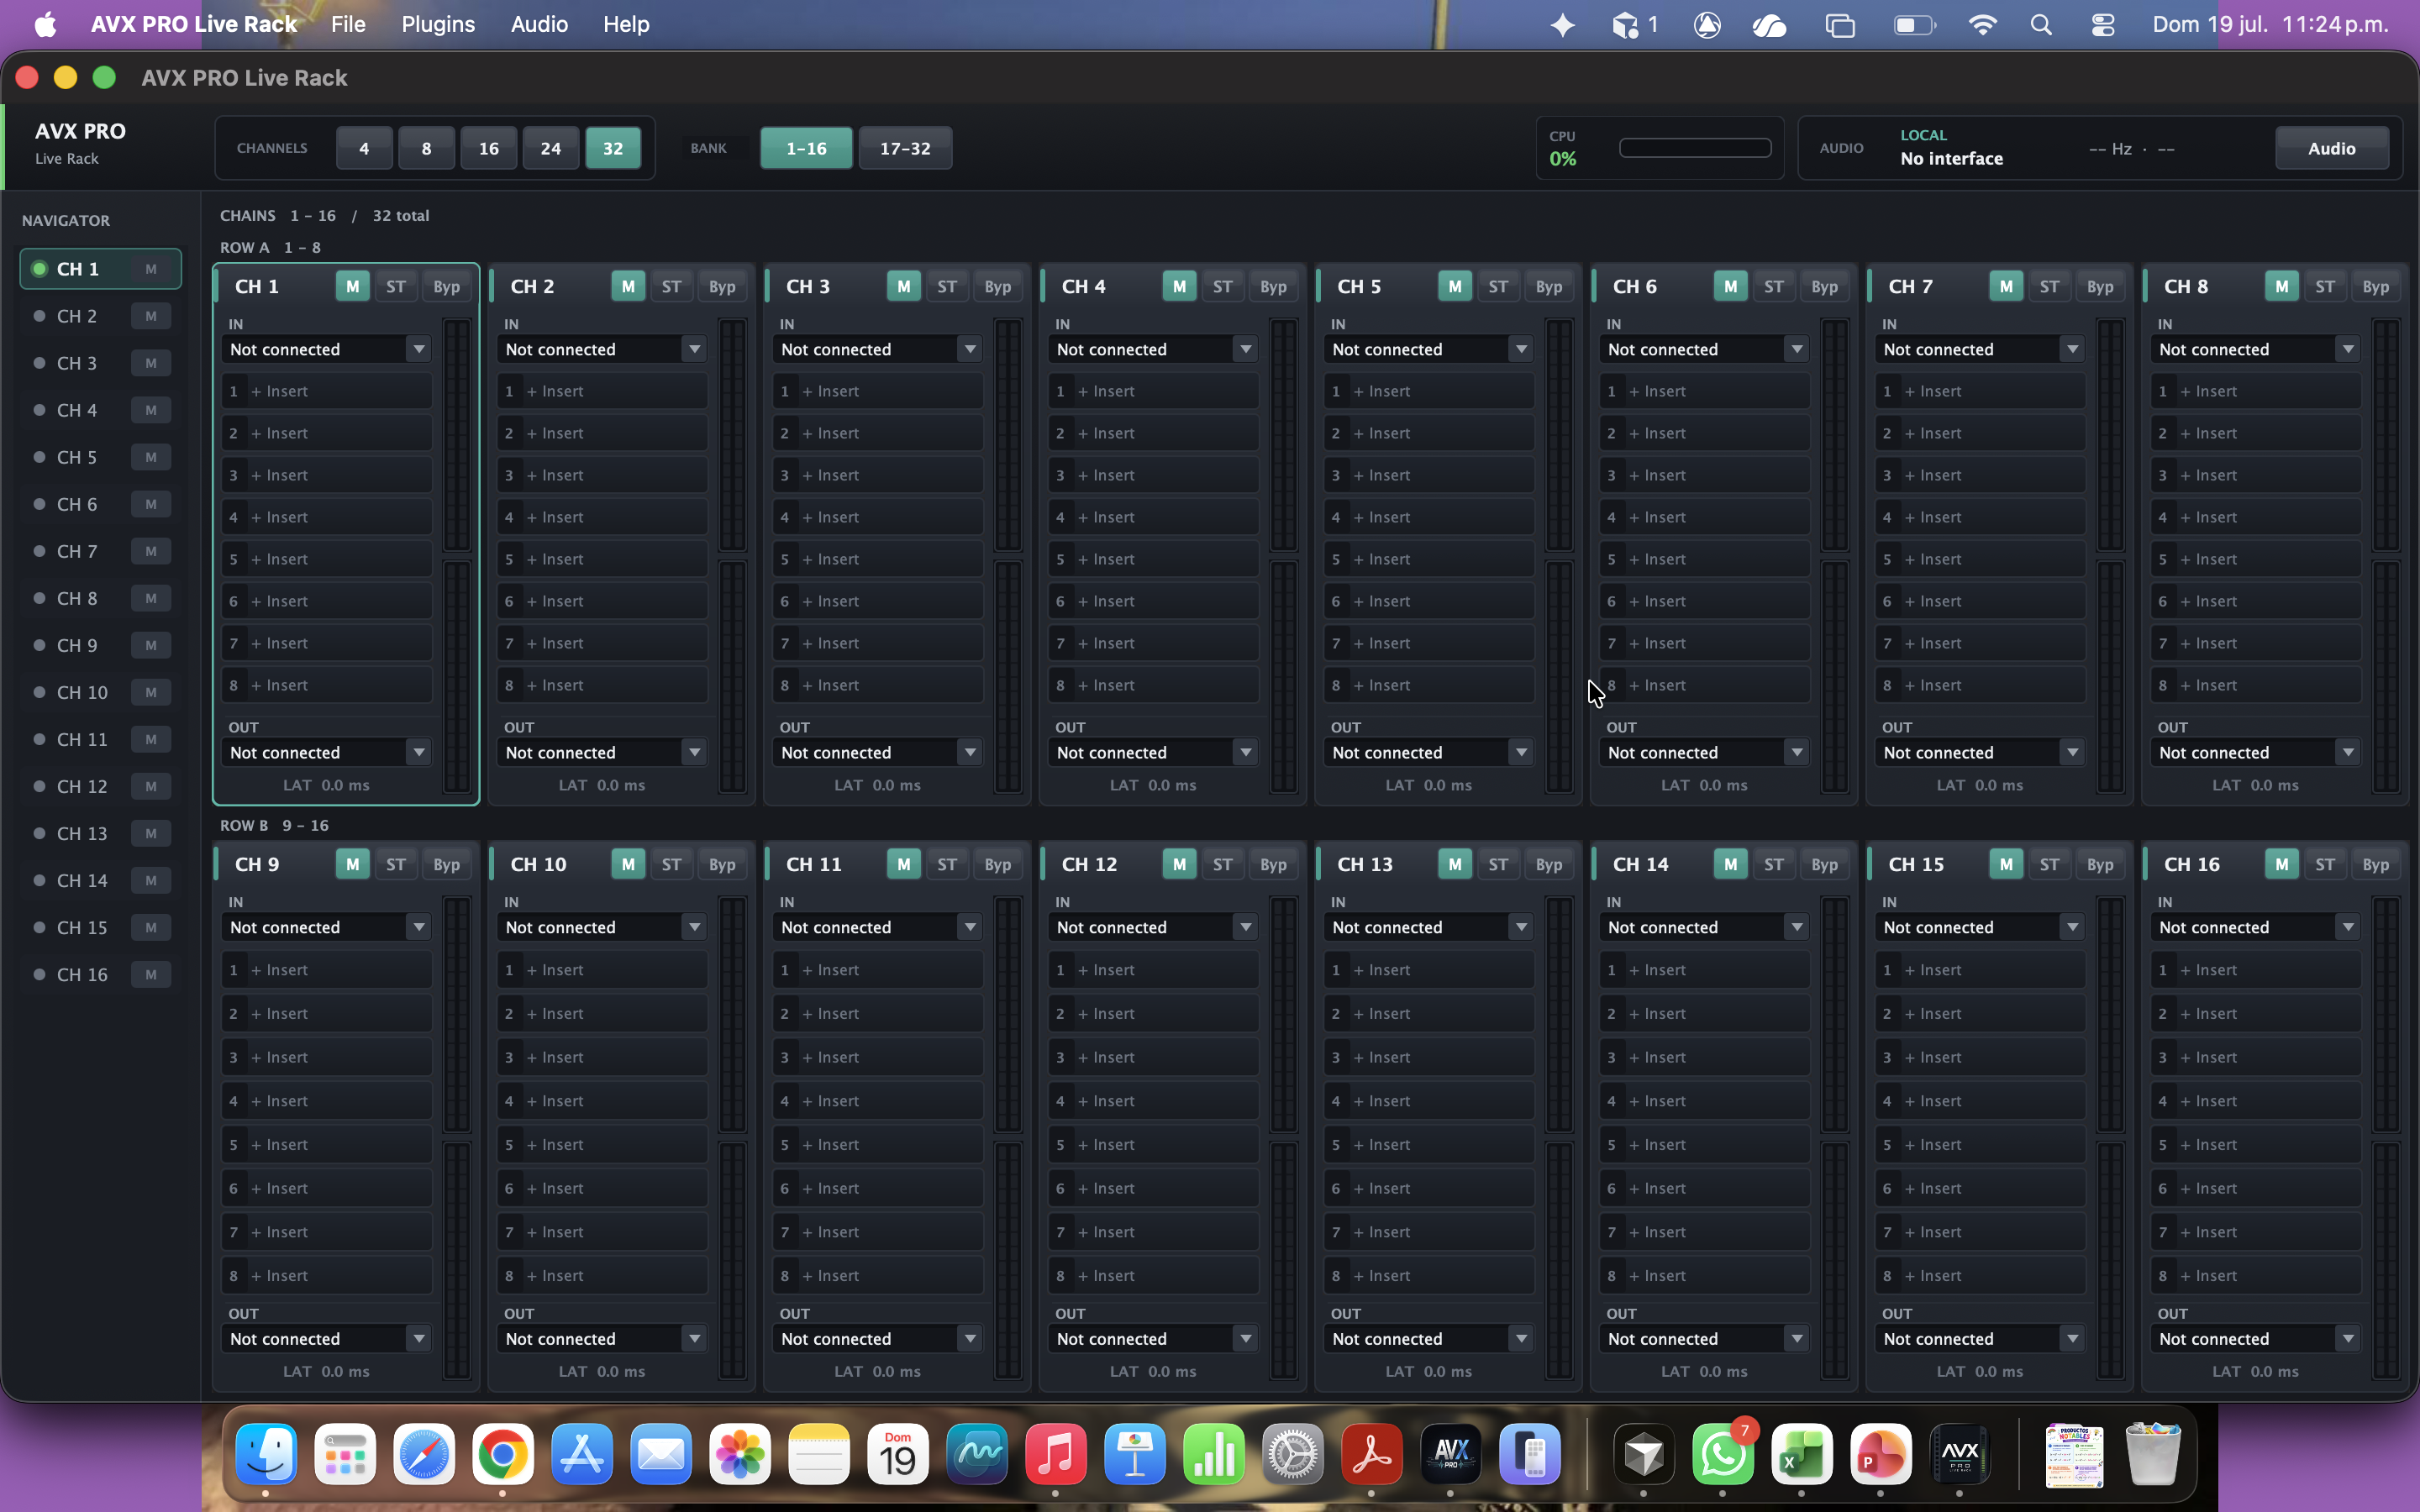Open PowerPoint from the Dock

pos(1881,1454)
